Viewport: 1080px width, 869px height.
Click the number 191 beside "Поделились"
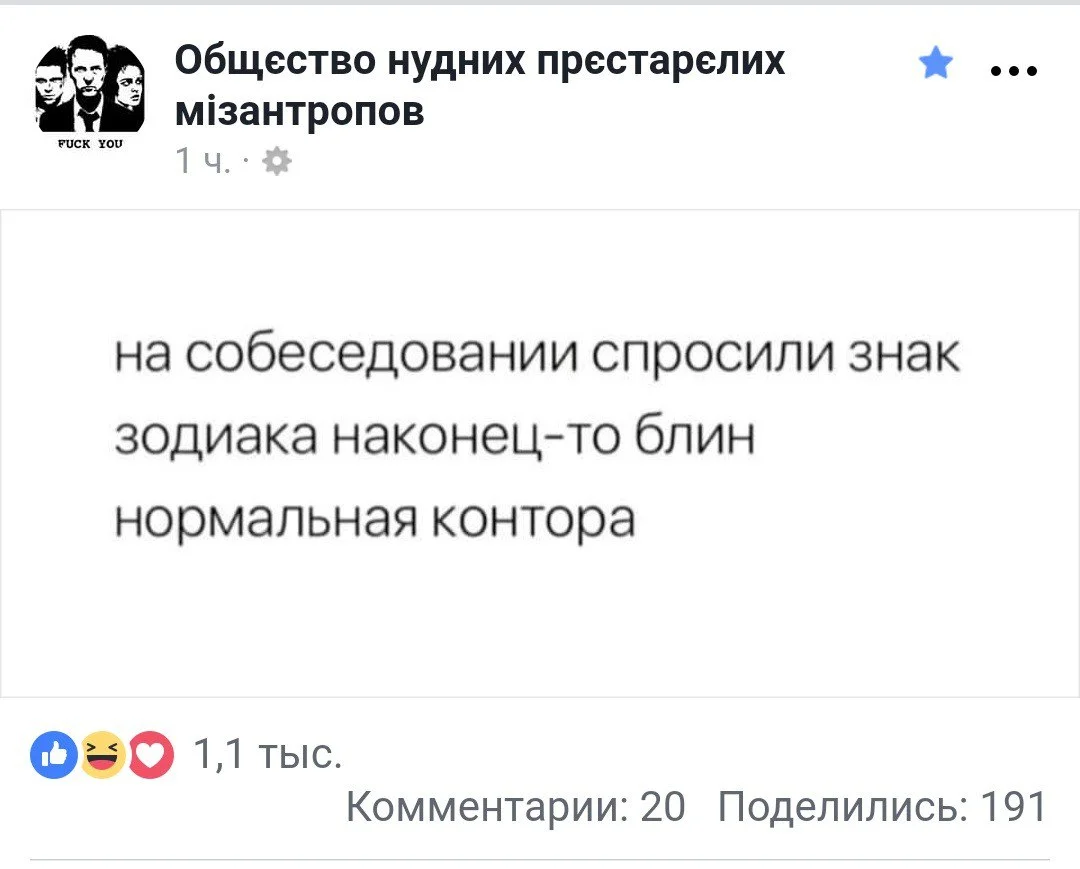pos(1012,806)
